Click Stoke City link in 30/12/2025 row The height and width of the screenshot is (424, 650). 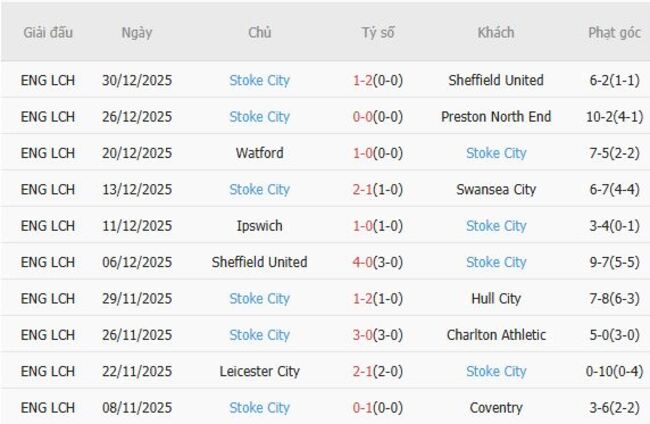(259, 80)
